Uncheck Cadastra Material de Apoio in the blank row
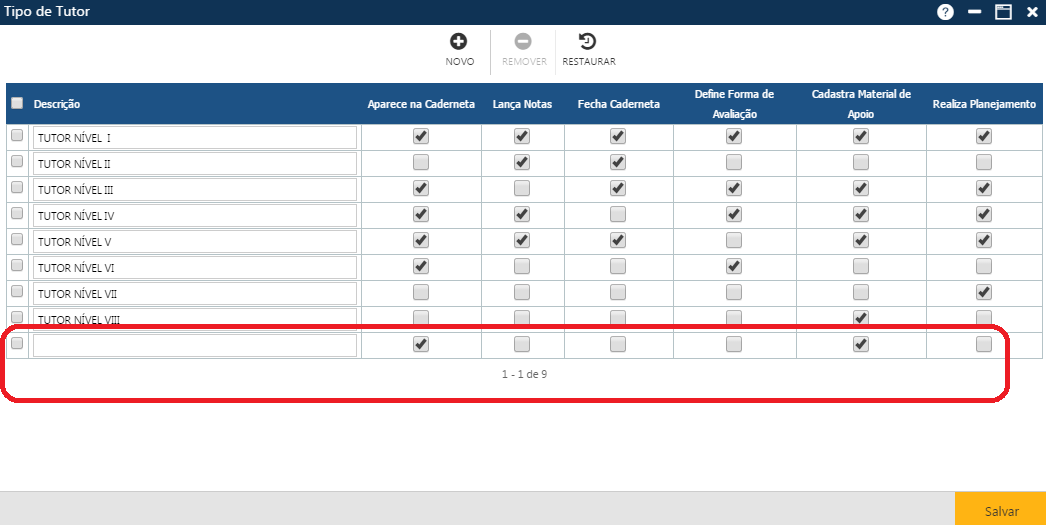1047x525 pixels. click(861, 344)
